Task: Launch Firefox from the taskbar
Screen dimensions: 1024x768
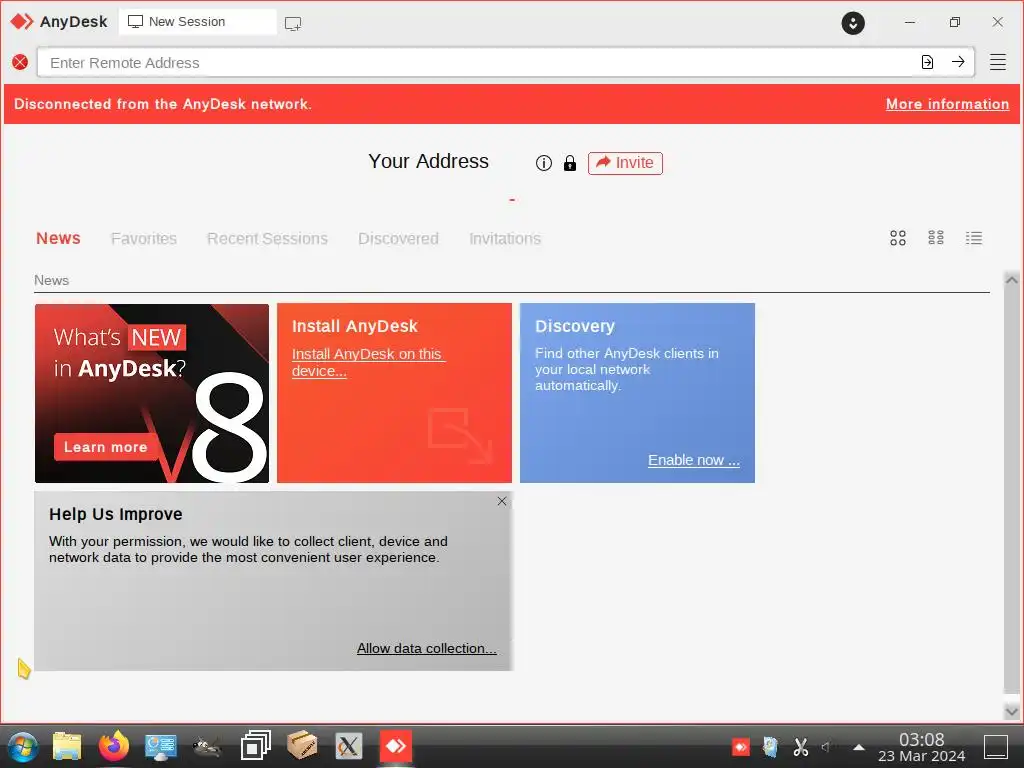Action: coord(114,746)
